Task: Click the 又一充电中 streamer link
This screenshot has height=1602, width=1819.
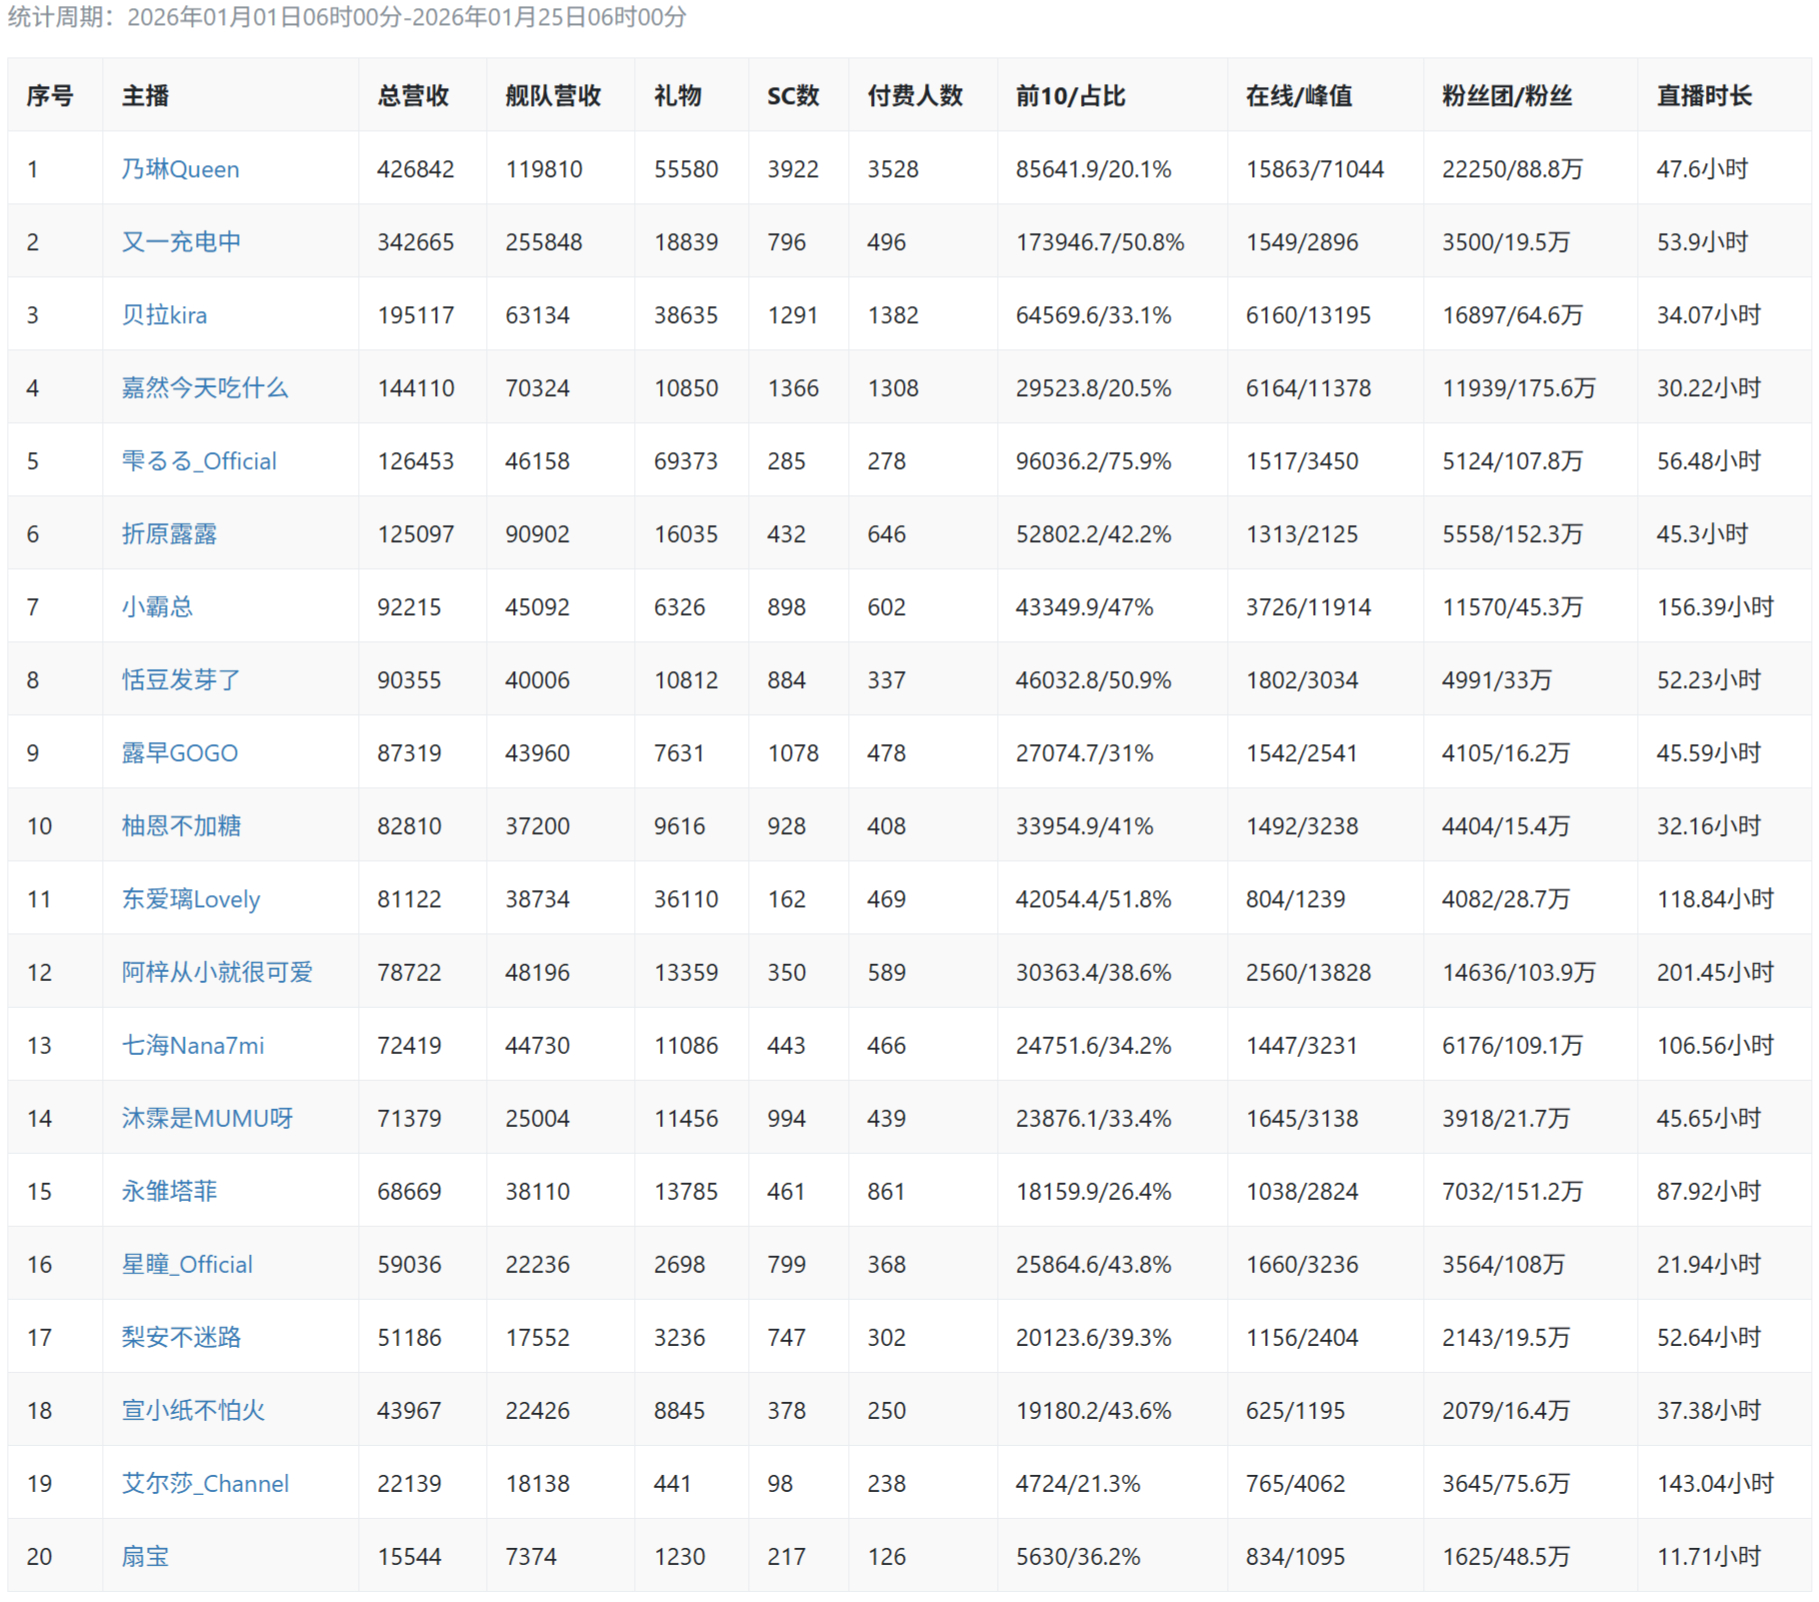Action: click(181, 242)
